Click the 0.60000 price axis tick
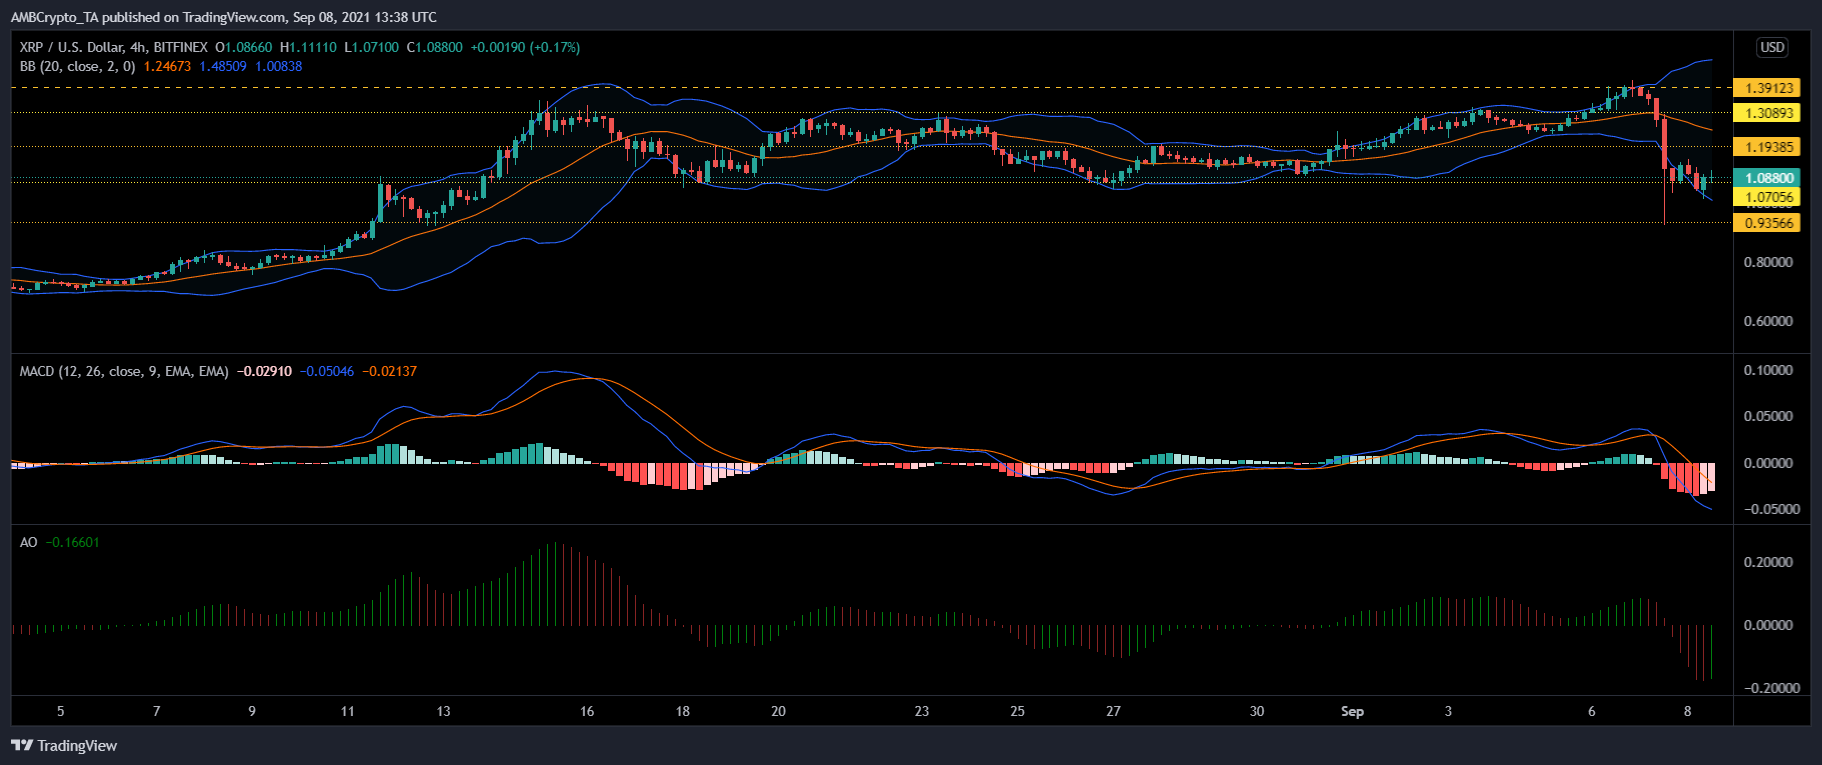 [1768, 321]
